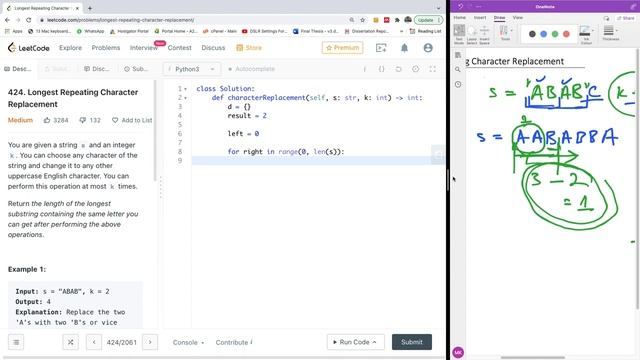Open the OneNote search magnifier in the sidebar
Screen dimensions: 640x360
coord(458,70)
